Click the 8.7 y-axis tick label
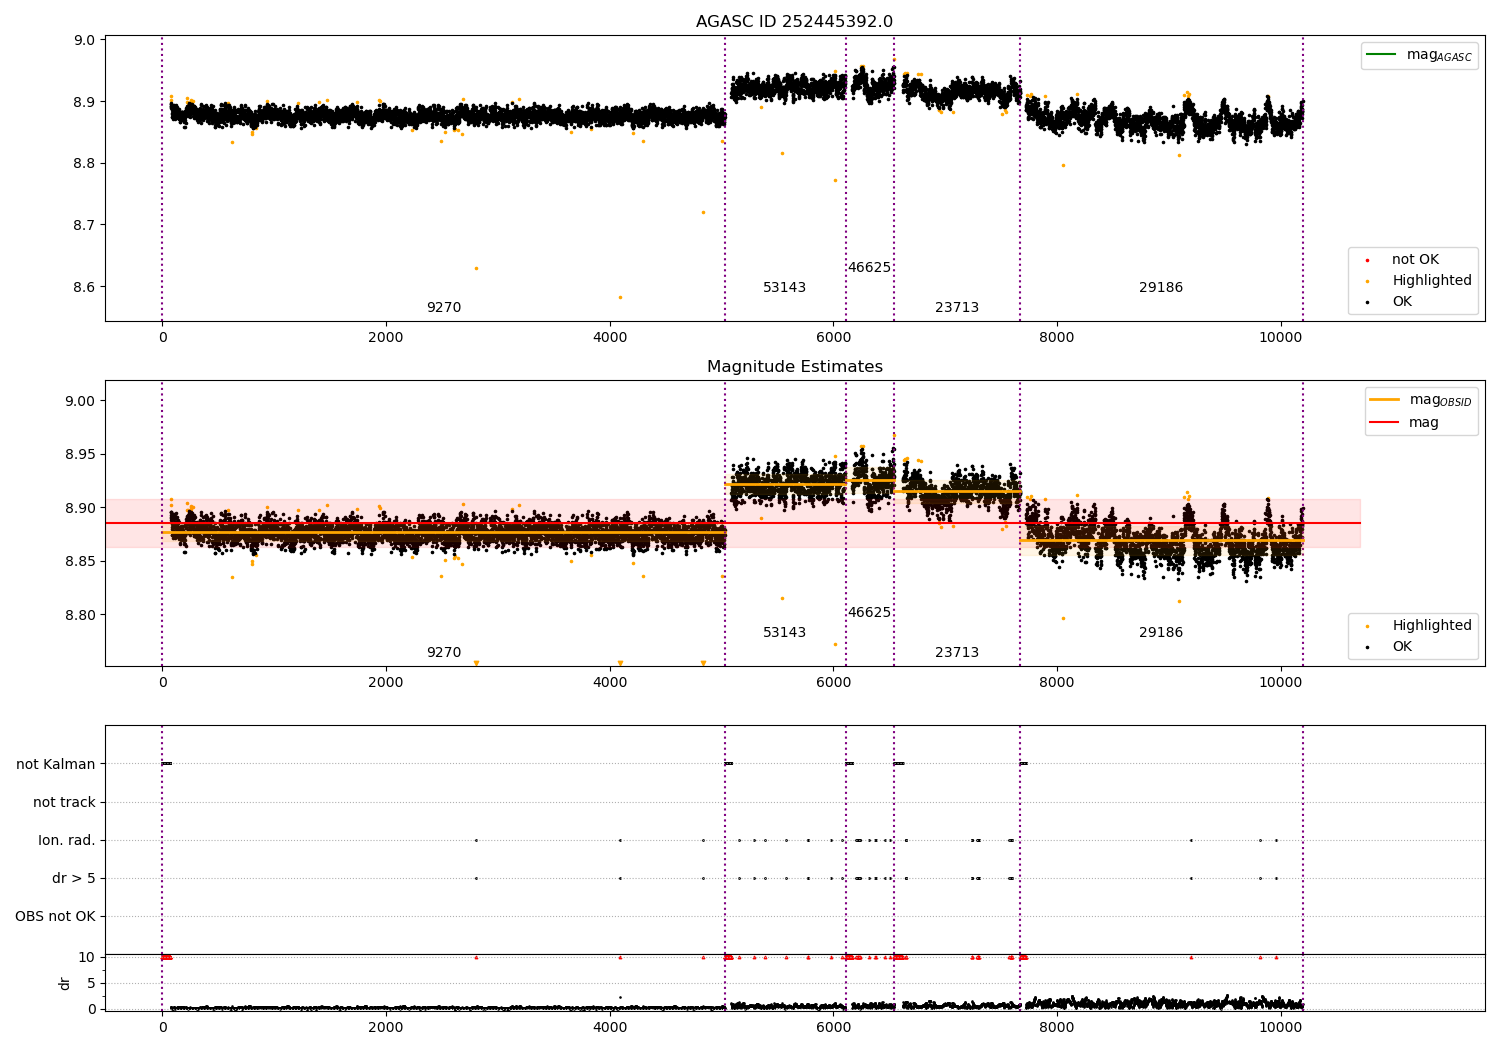This screenshot has width=1500, height=1050. pos(86,225)
